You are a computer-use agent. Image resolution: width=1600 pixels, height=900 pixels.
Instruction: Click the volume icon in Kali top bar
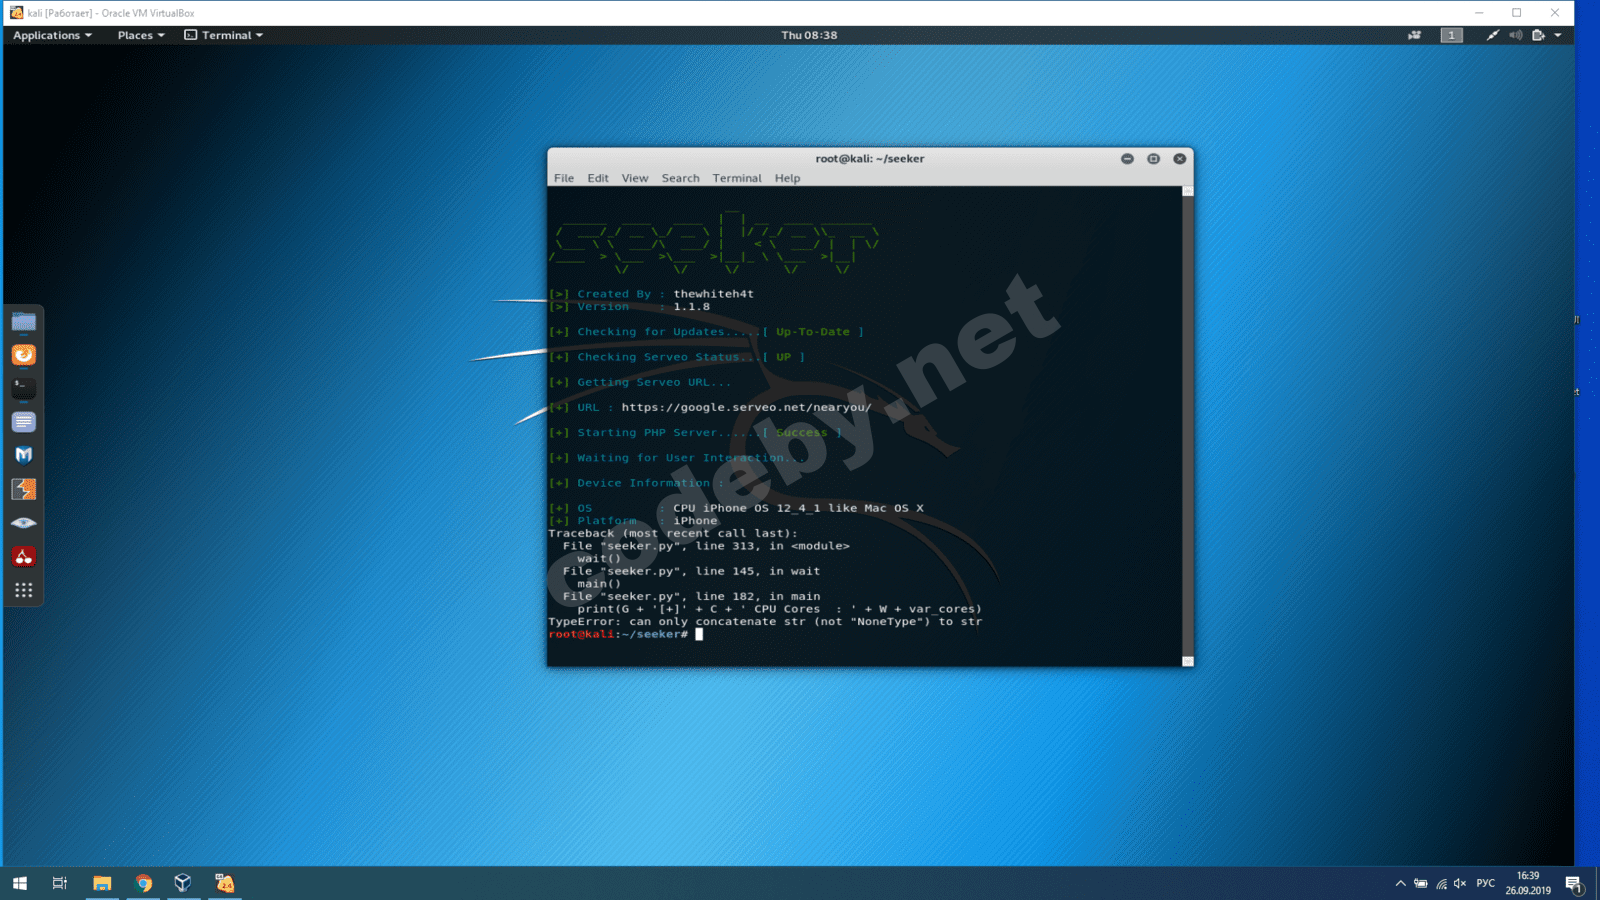1516,35
